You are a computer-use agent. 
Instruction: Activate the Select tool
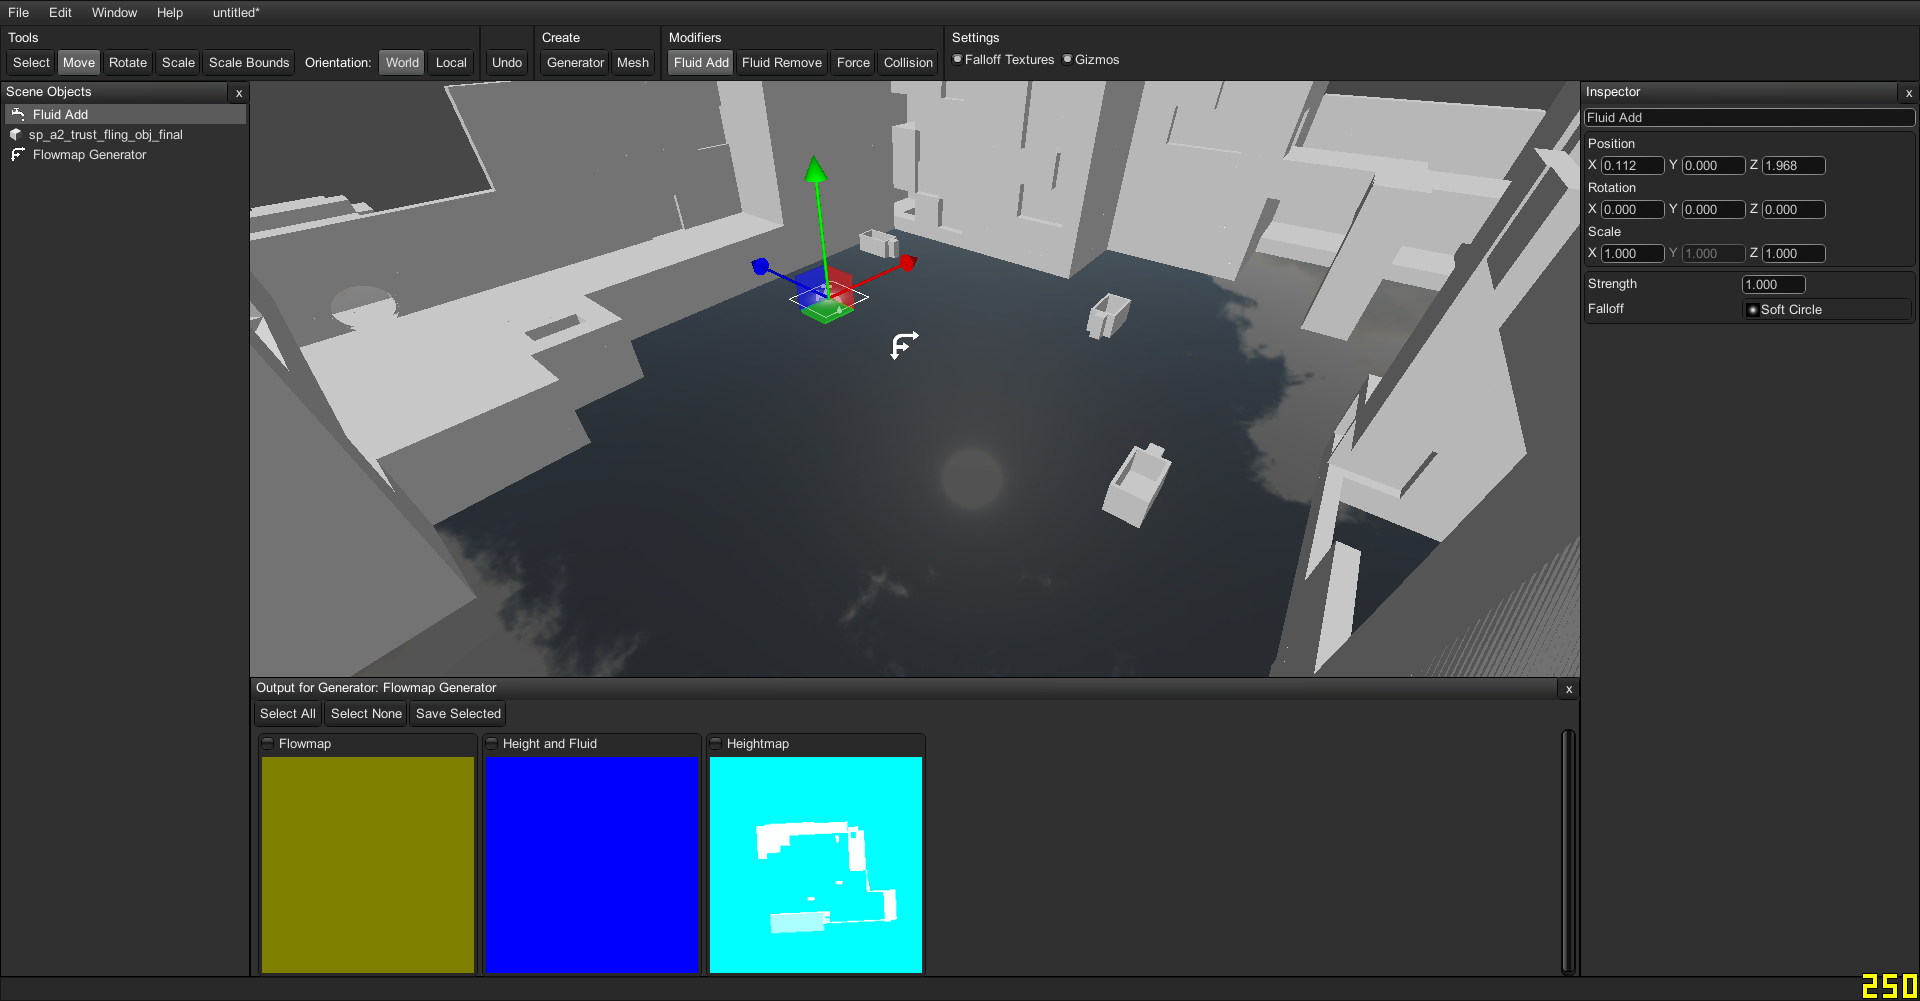(31, 63)
